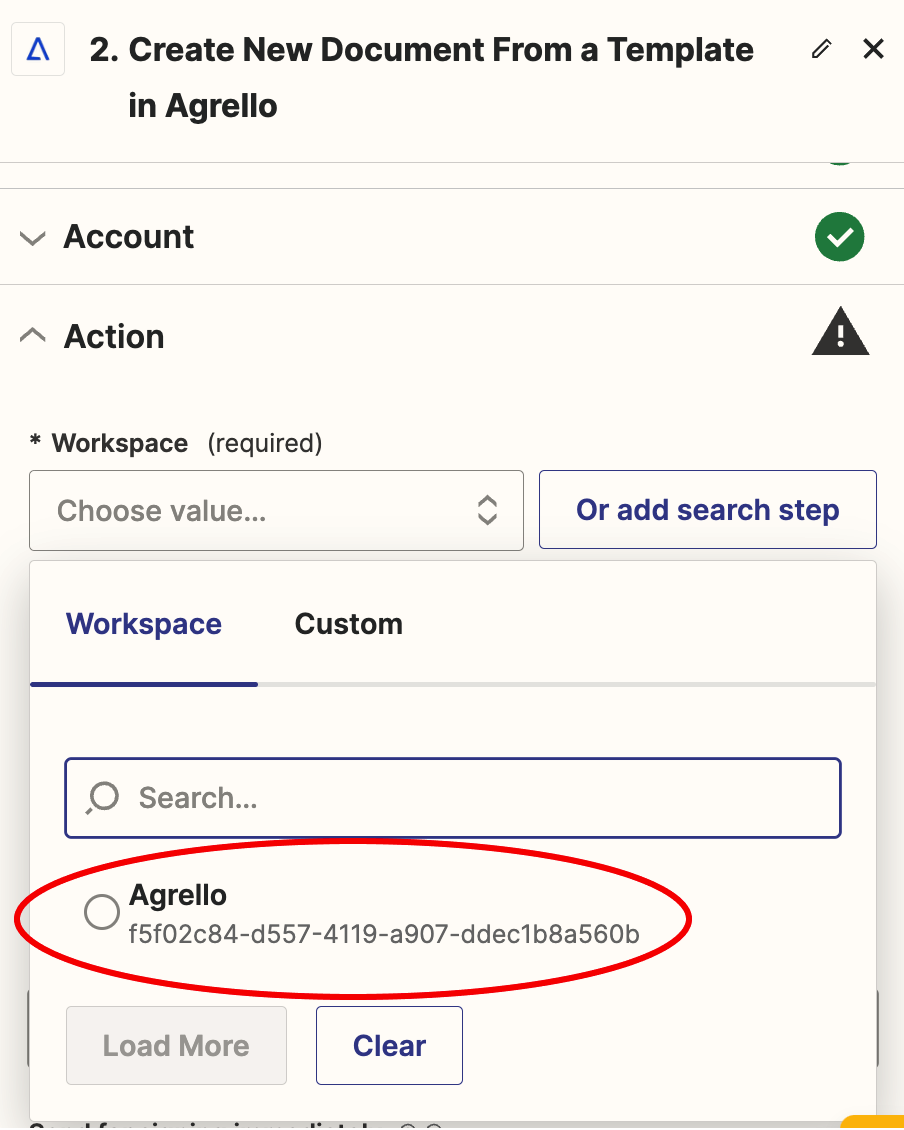Viewport: 904px width, 1130px height.
Task: Click the Clear button
Action: click(389, 1045)
